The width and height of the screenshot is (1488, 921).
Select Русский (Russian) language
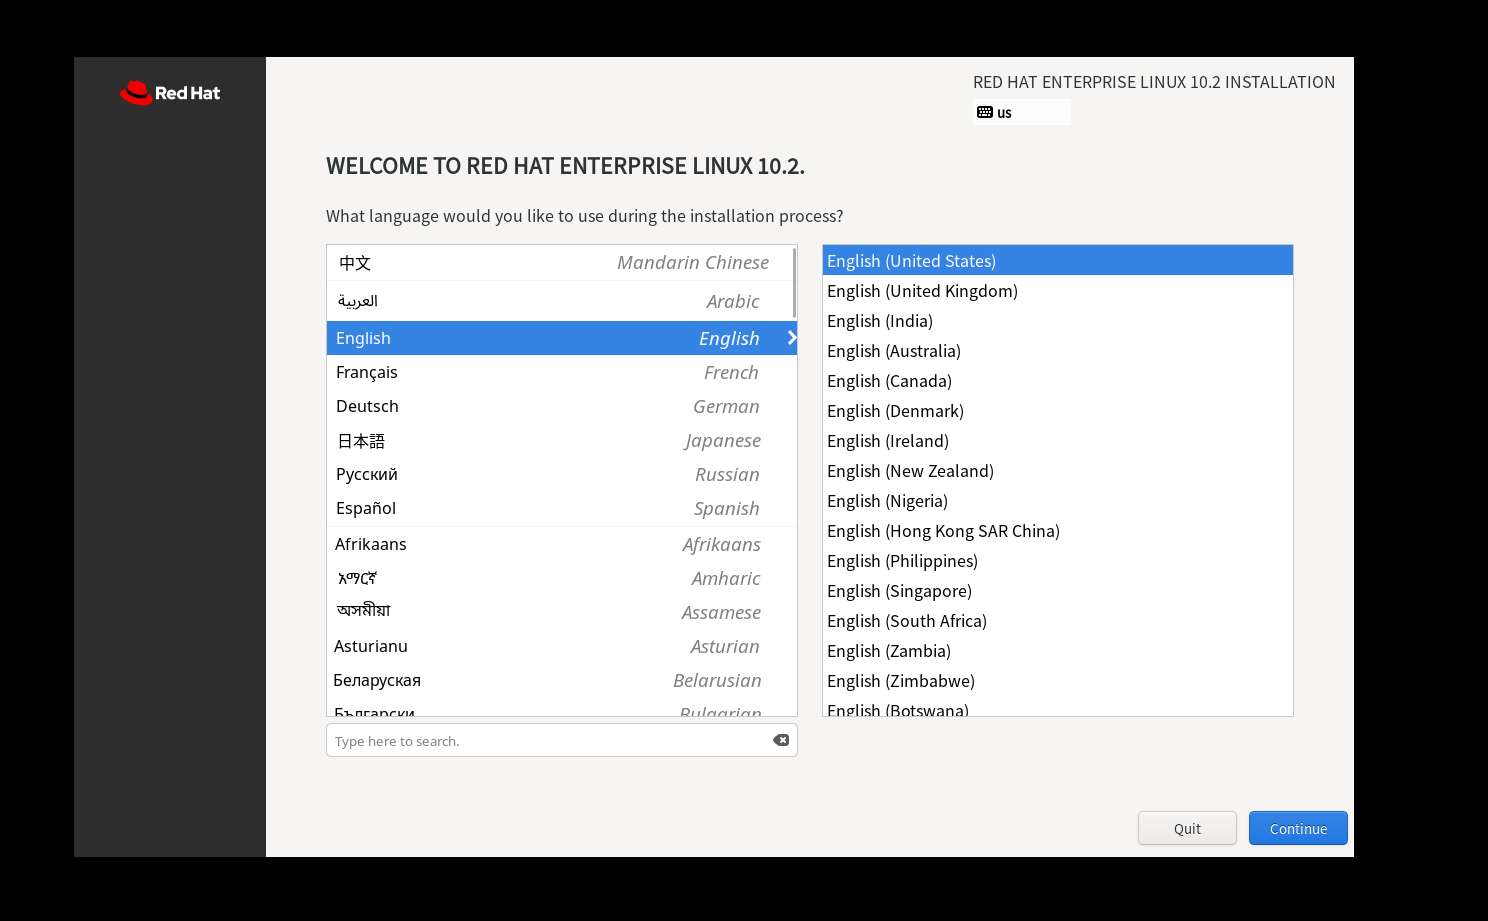(x=562, y=474)
